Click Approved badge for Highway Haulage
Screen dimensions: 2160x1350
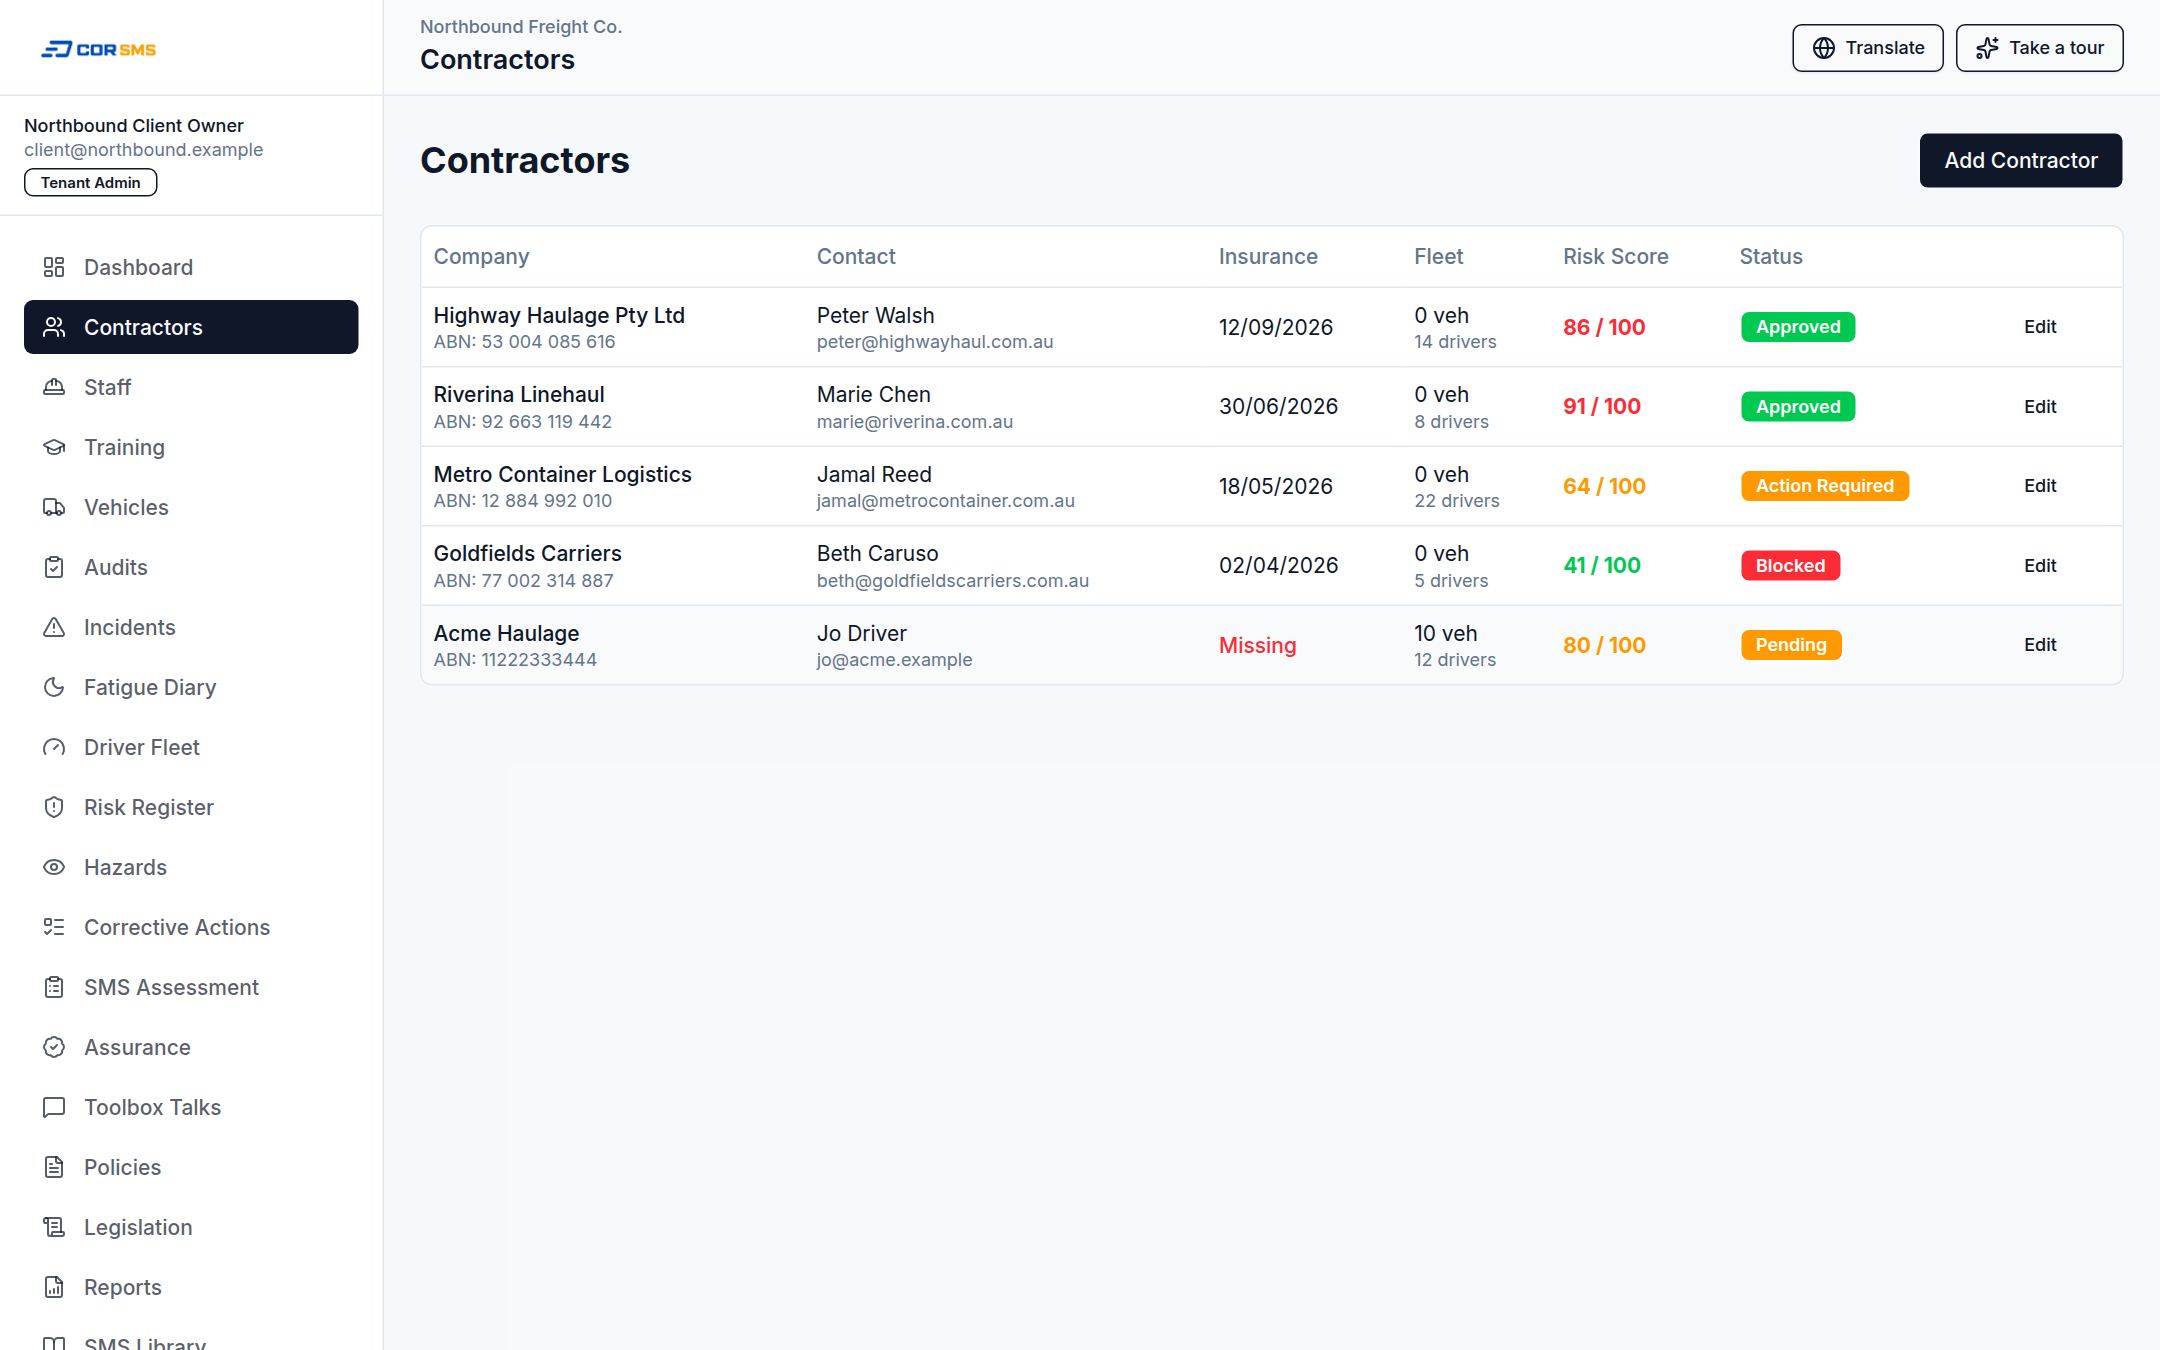pyautogui.click(x=1798, y=327)
